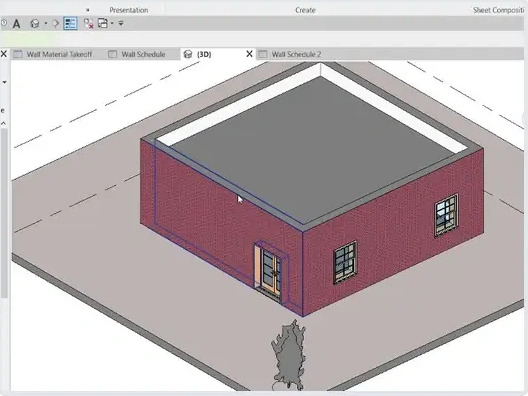Click the measure icon left of Text tool

click(x=4, y=23)
